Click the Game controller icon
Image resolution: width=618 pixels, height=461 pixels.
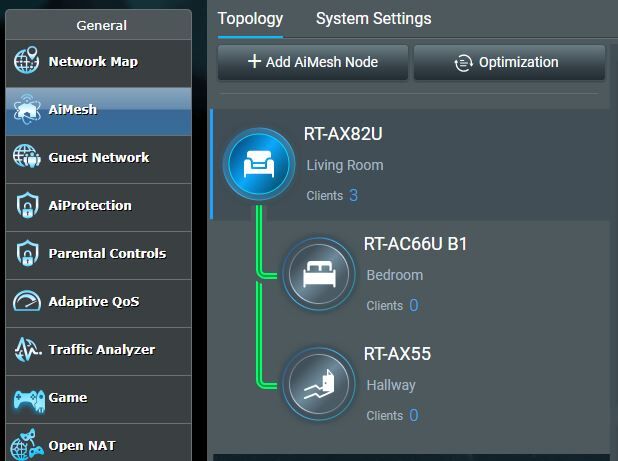tap(29, 400)
